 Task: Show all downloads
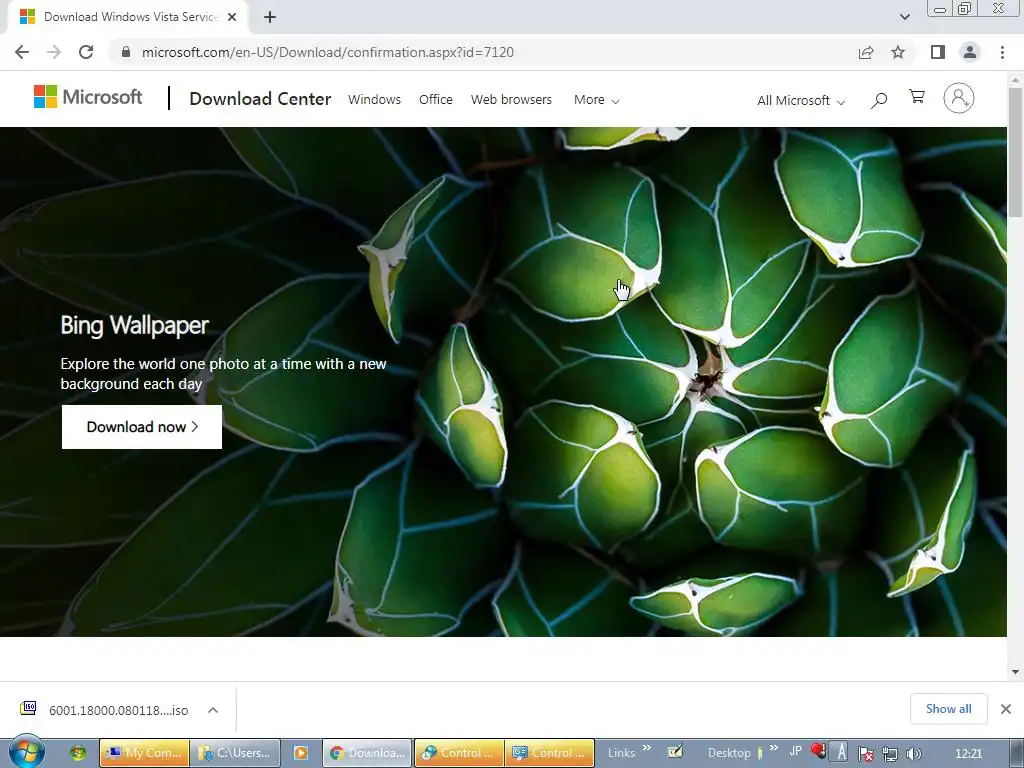coord(948,709)
